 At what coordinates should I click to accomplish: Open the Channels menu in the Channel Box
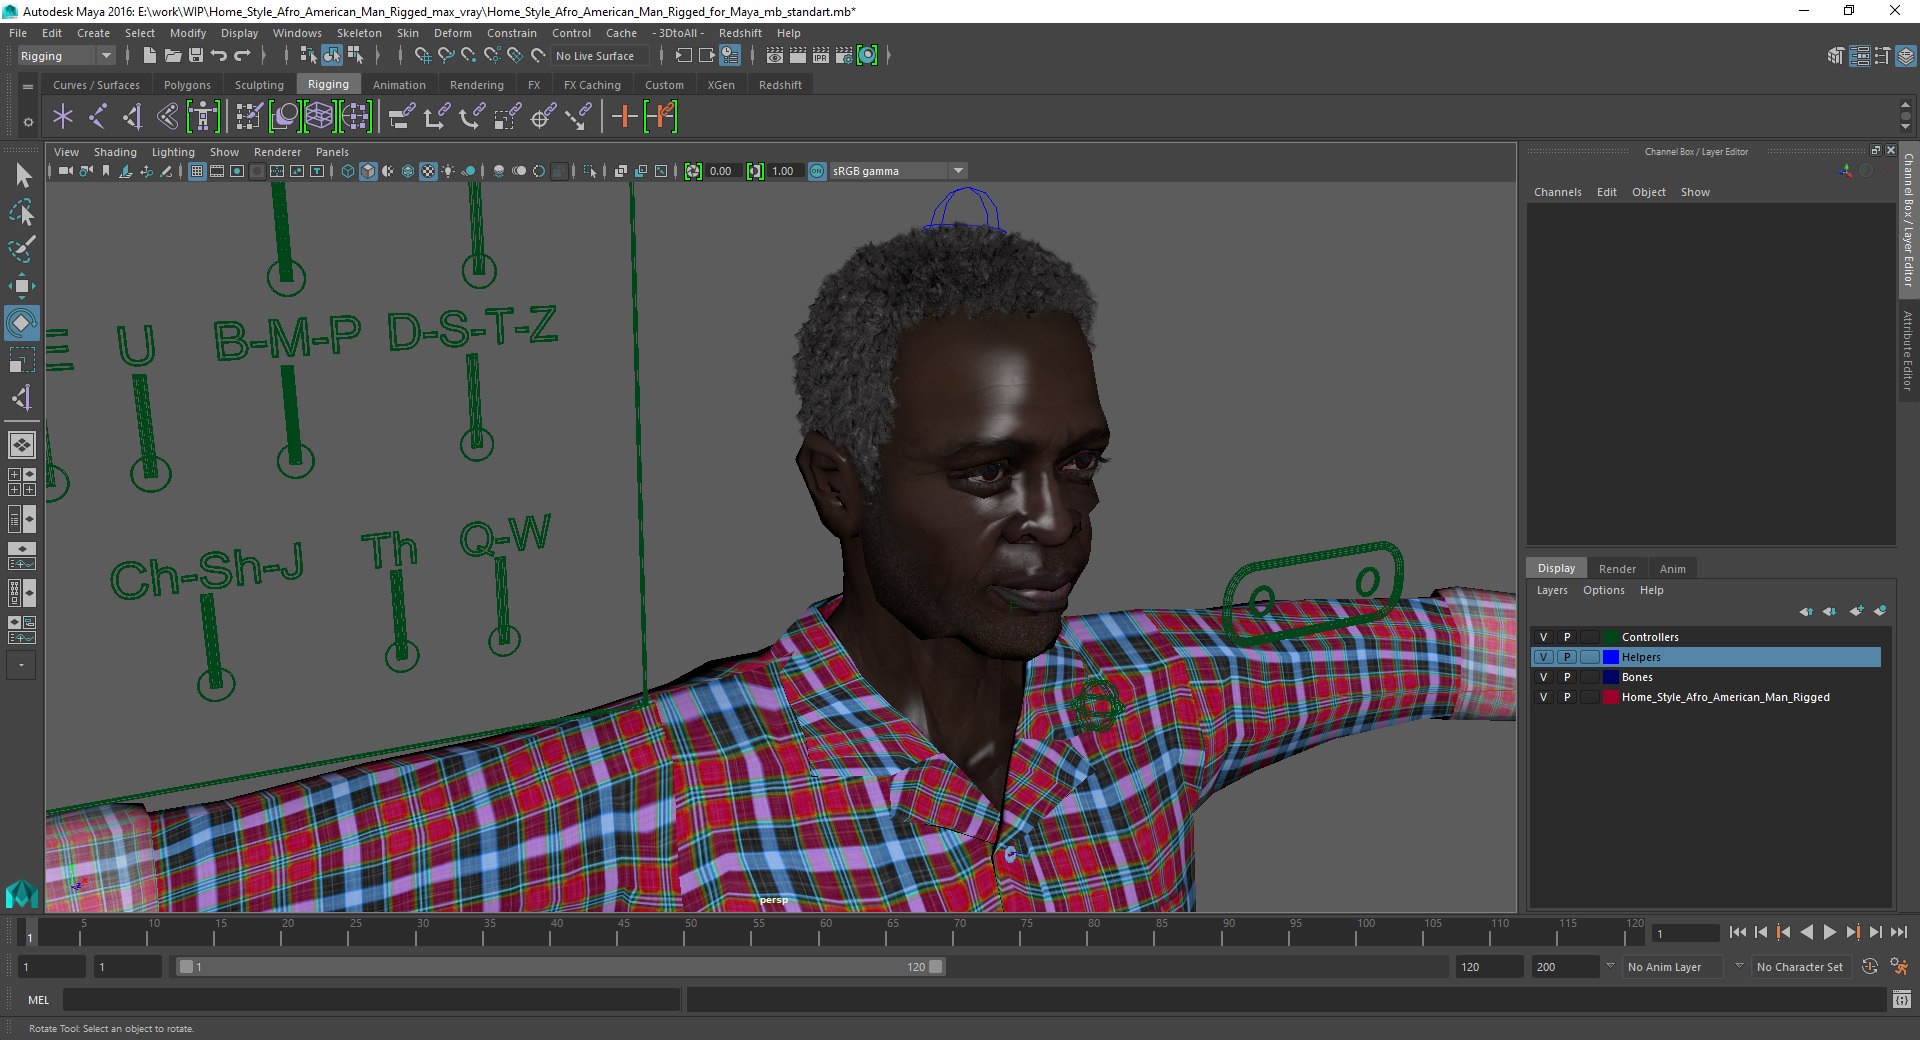[1557, 192]
